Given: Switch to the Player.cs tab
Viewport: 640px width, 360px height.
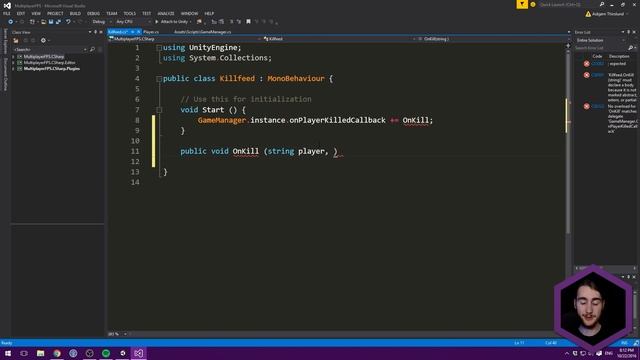Looking at the screenshot, I should click(x=151, y=32).
